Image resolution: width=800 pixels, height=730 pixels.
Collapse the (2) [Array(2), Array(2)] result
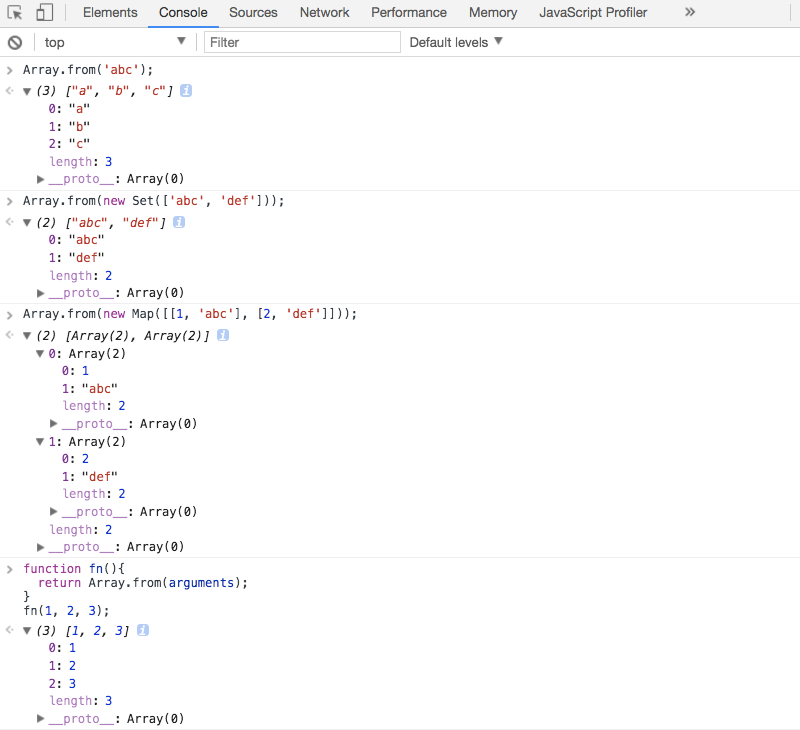coord(27,336)
